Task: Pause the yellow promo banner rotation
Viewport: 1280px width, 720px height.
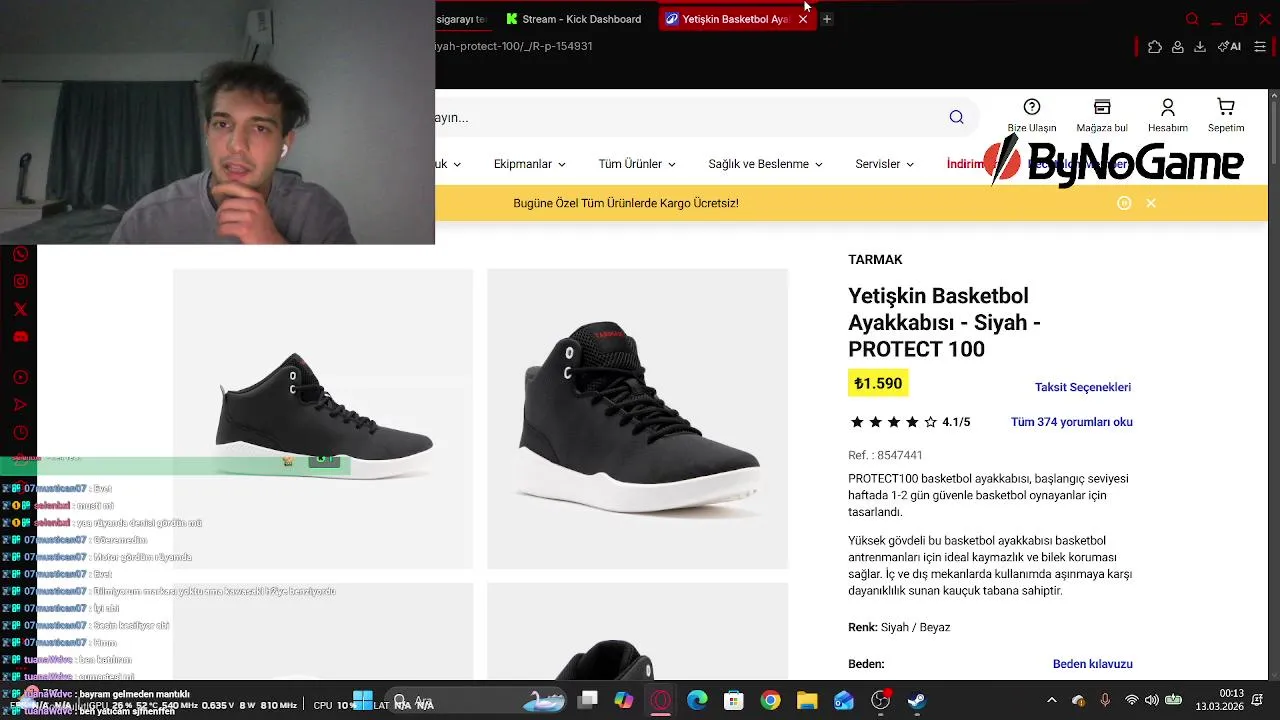Action: click(1124, 203)
